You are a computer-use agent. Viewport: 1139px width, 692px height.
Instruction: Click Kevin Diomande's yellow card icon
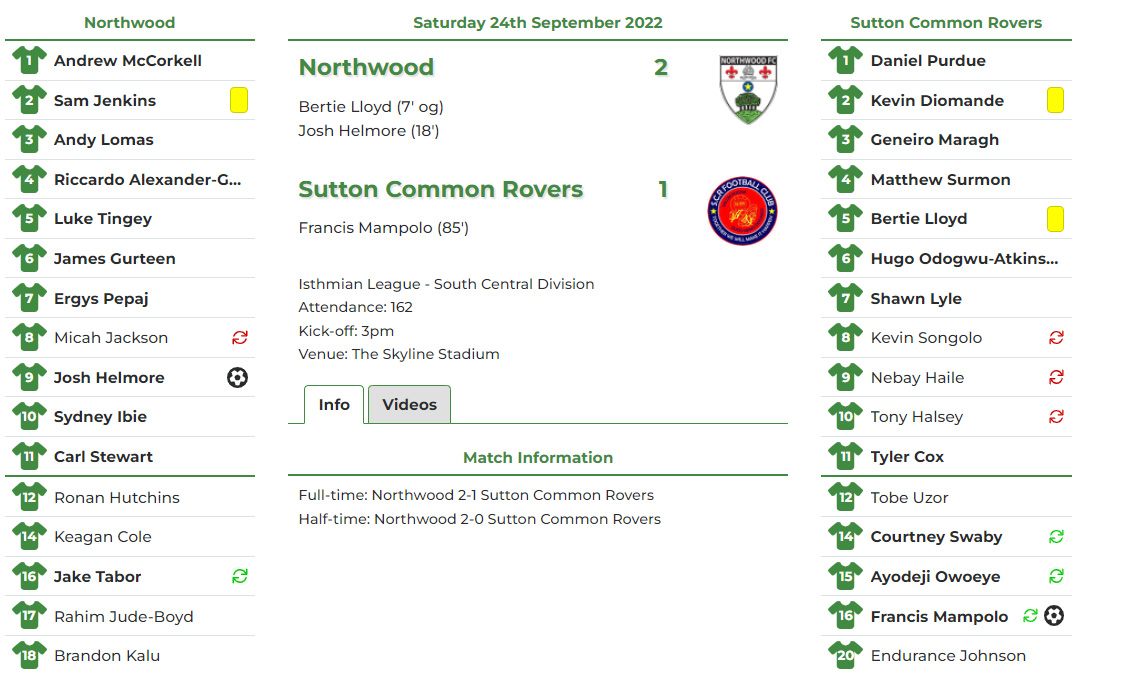(x=1055, y=100)
